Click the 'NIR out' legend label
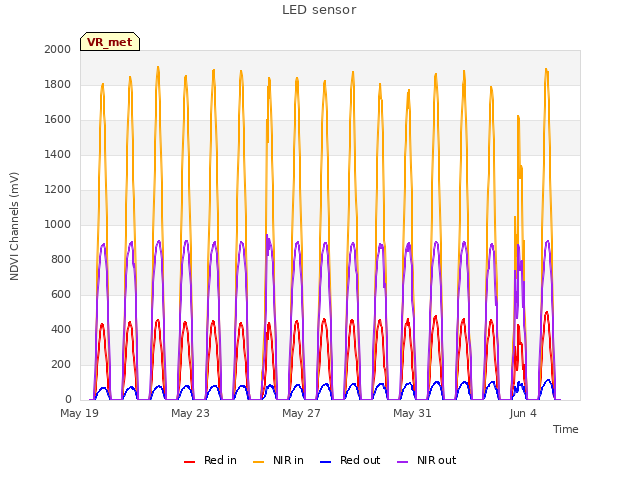The height and width of the screenshot is (480, 640). 436,460
